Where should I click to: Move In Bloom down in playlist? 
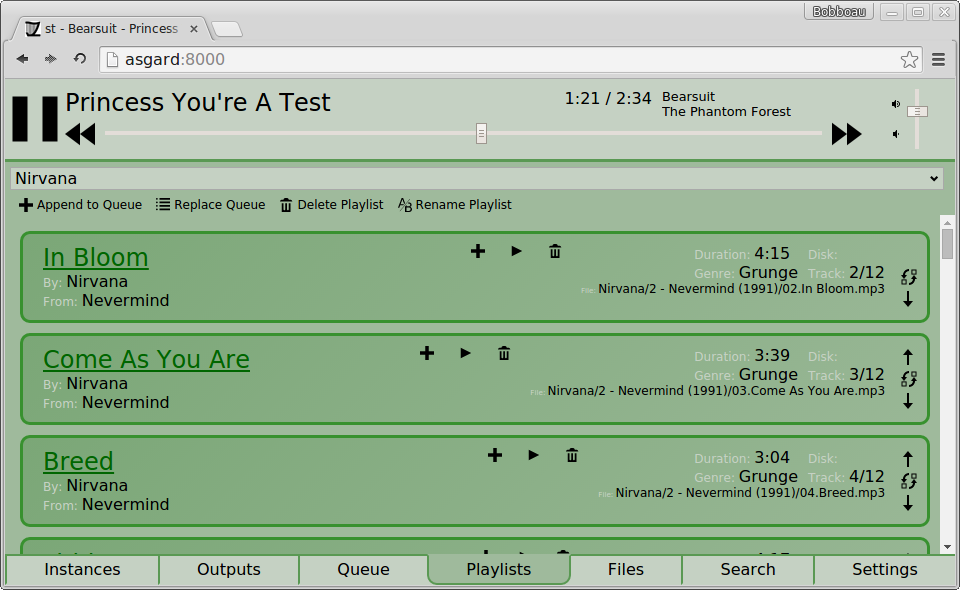pyautogui.click(x=908, y=299)
